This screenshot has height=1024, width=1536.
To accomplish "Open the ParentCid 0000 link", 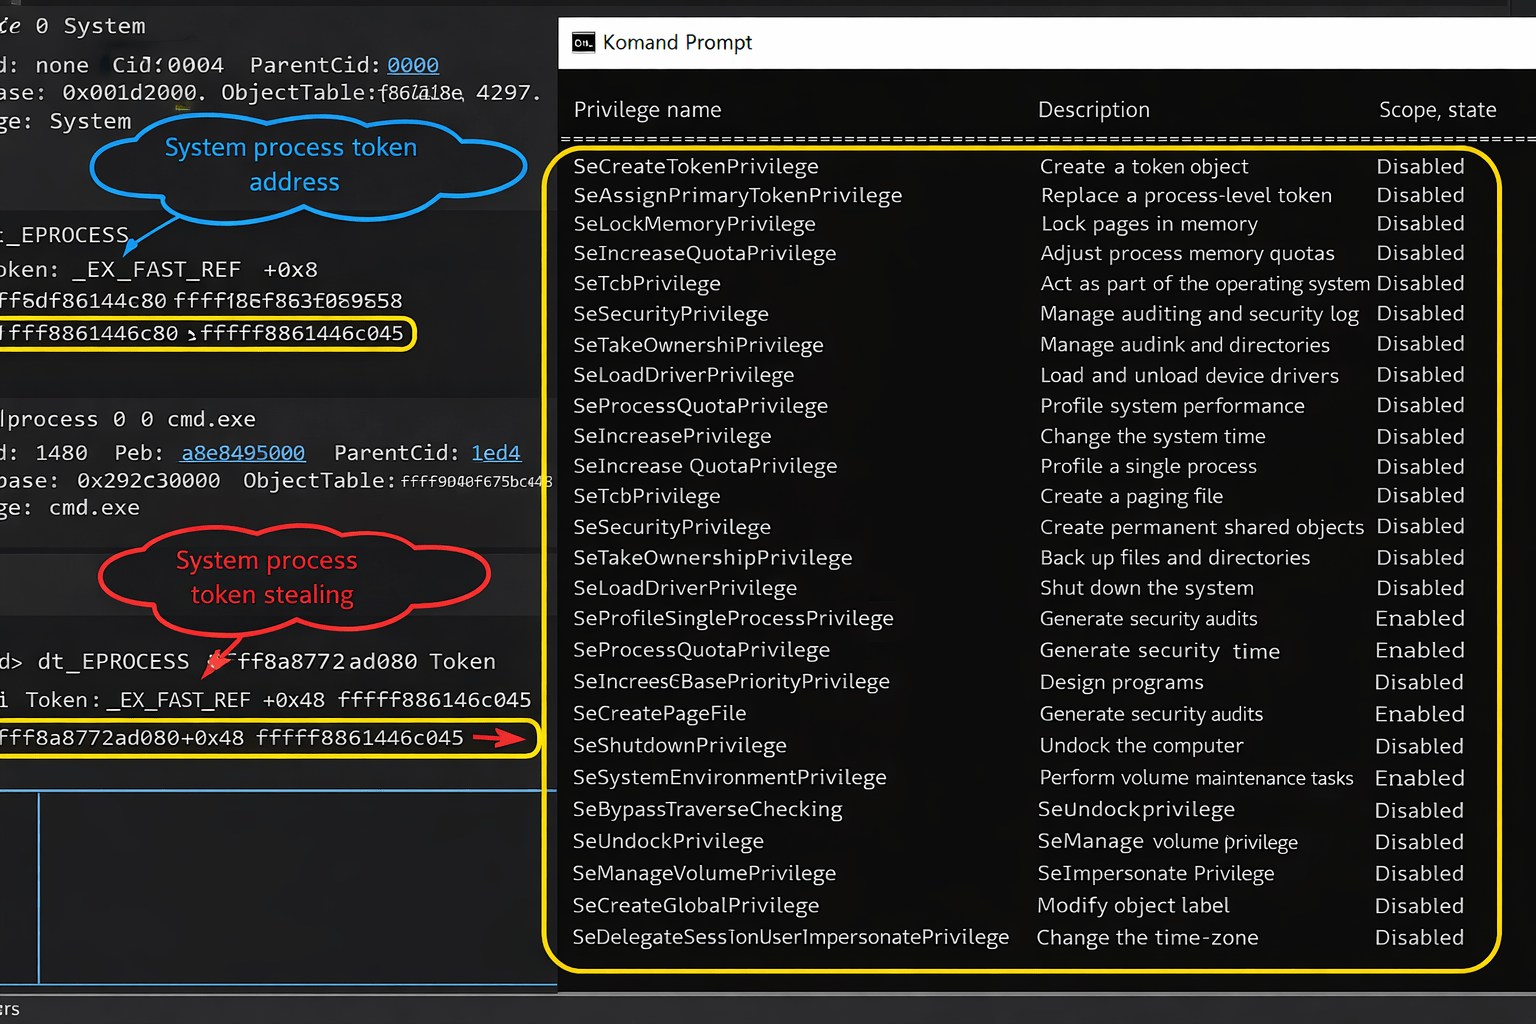I will (413, 65).
